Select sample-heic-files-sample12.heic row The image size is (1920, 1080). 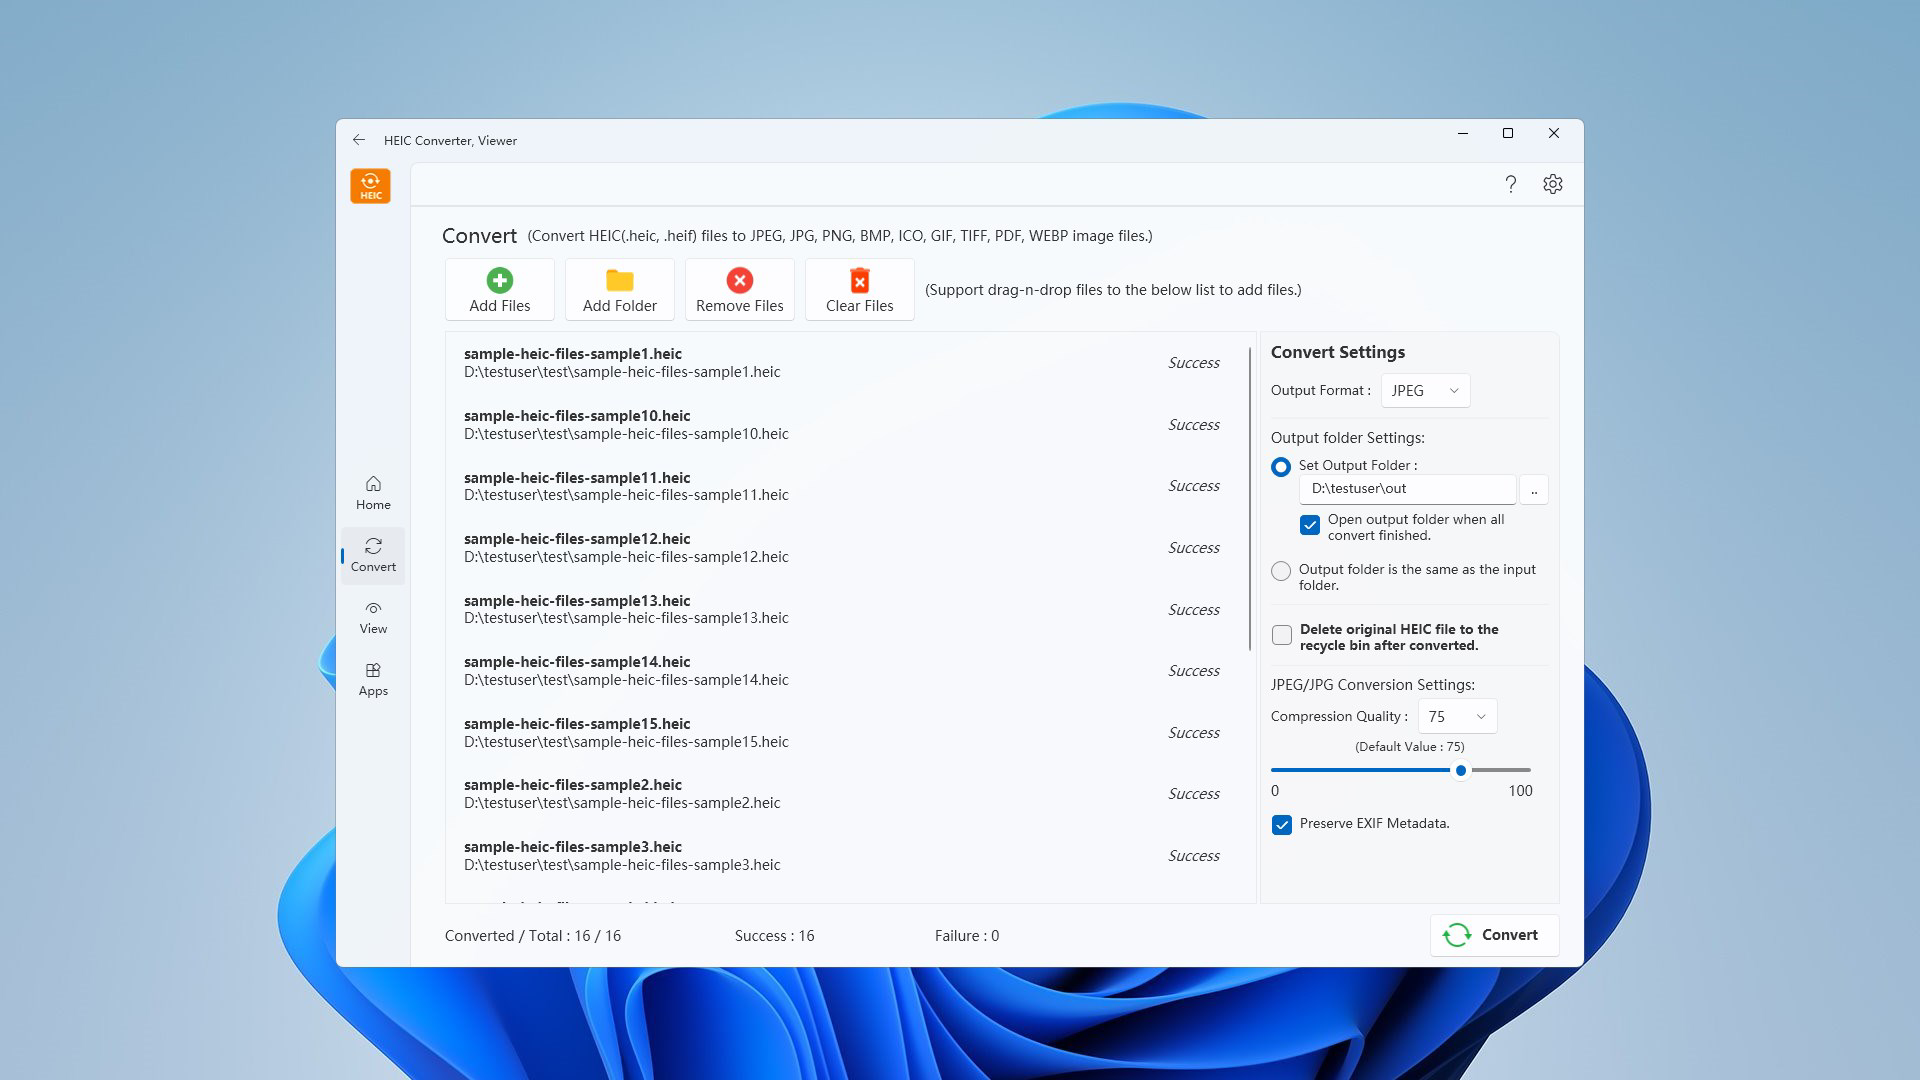(x=846, y=548)
